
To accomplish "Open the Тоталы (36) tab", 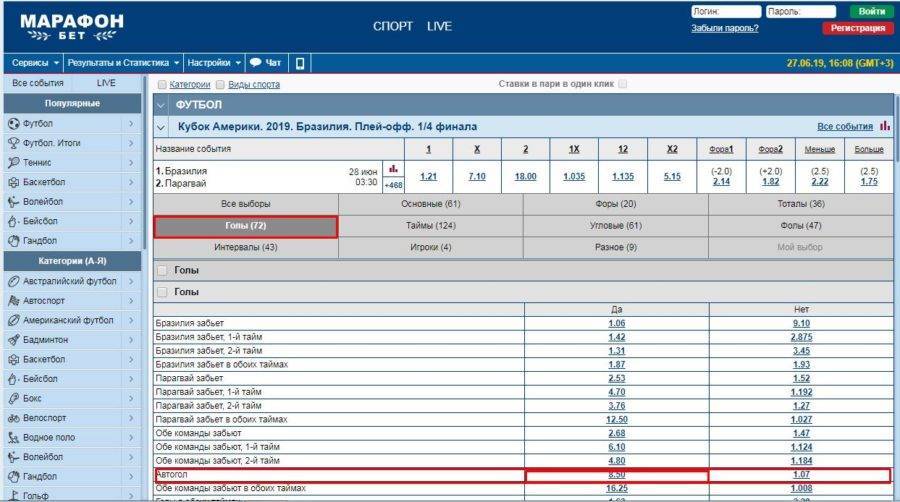I will [x=802, y=204].
